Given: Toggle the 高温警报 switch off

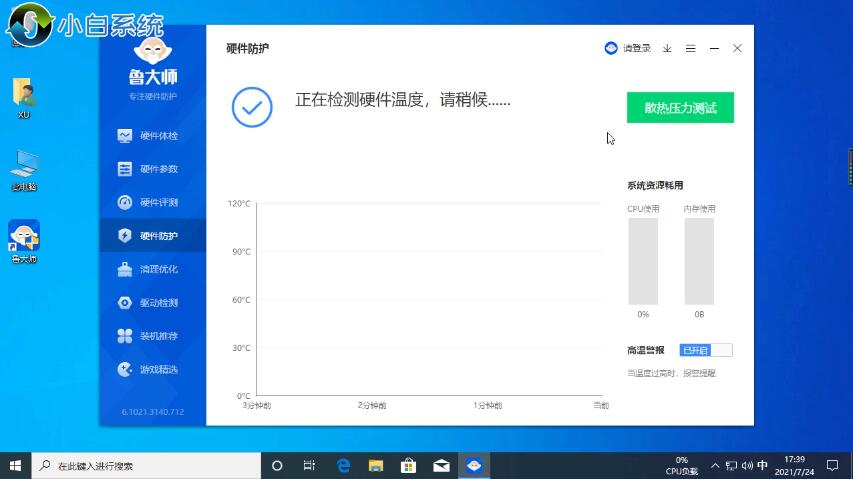Looking at the screenshot, I should tap(706, 350).
